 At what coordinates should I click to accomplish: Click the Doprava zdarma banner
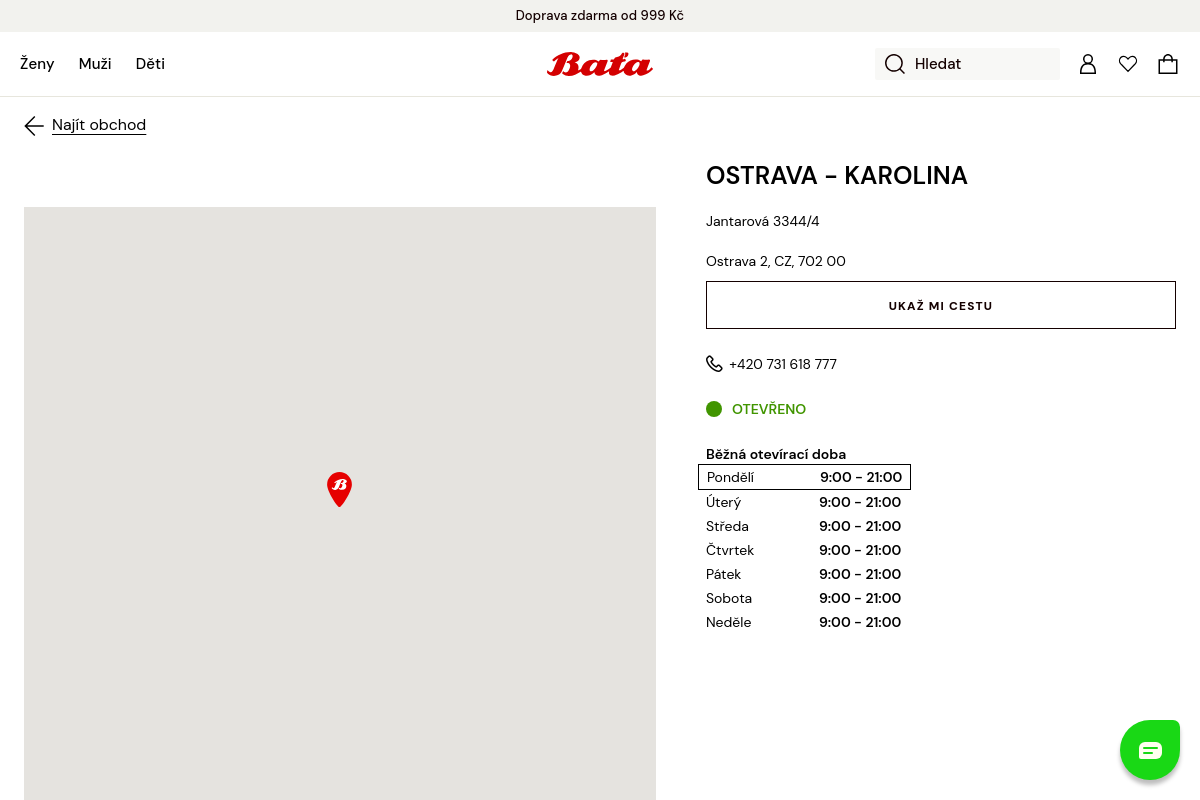point(600,16)
